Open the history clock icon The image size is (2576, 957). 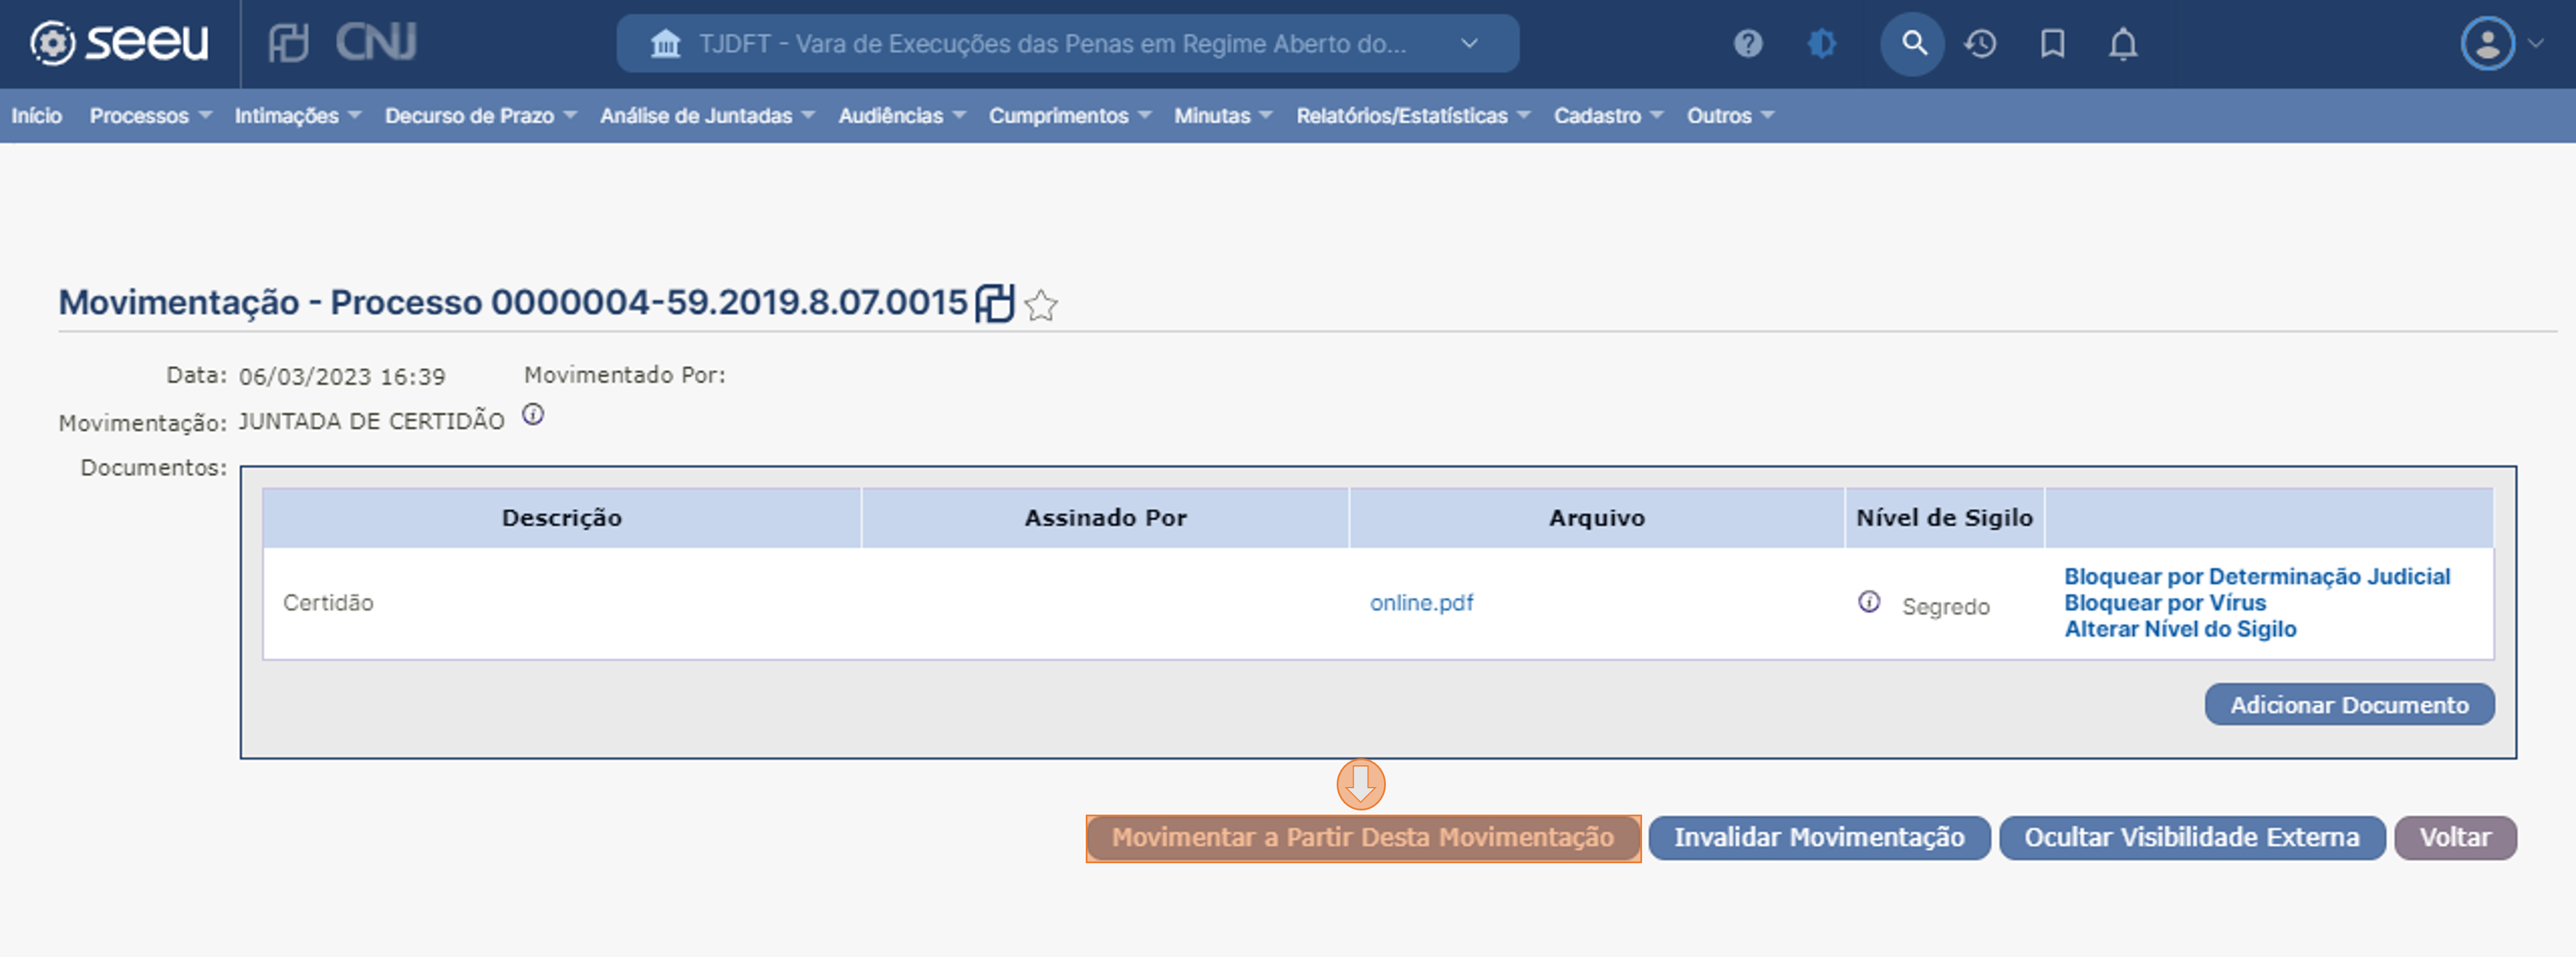coord(1980,44)
